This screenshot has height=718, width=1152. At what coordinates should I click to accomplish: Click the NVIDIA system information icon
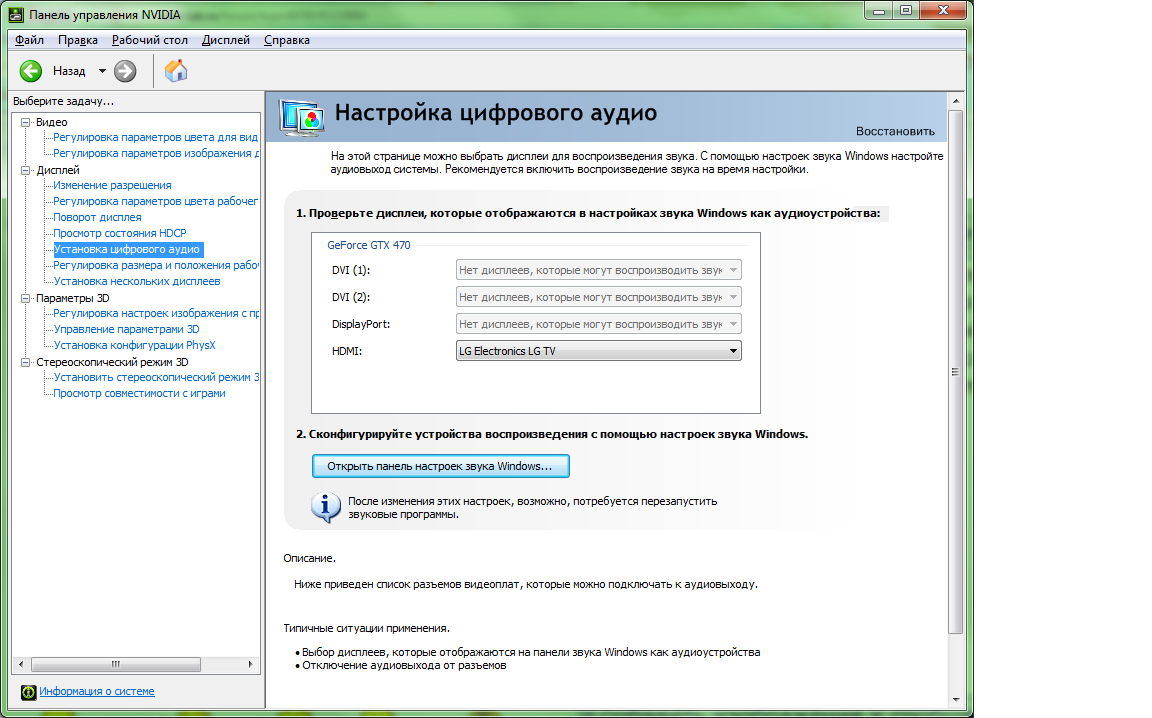point(29,692)
